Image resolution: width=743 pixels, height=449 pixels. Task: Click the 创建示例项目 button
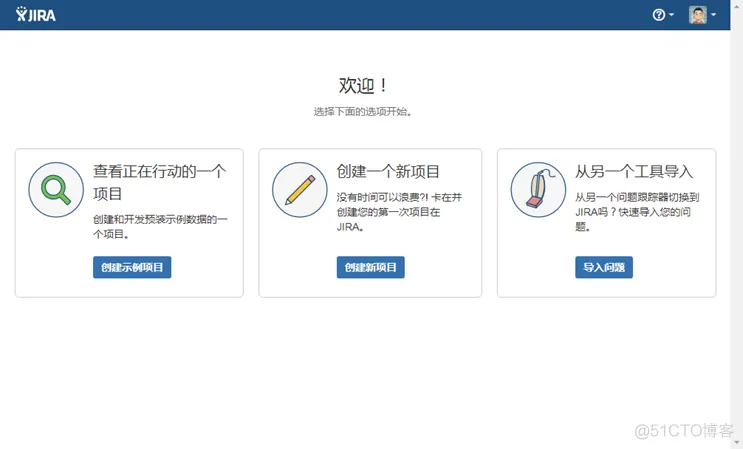132,267
